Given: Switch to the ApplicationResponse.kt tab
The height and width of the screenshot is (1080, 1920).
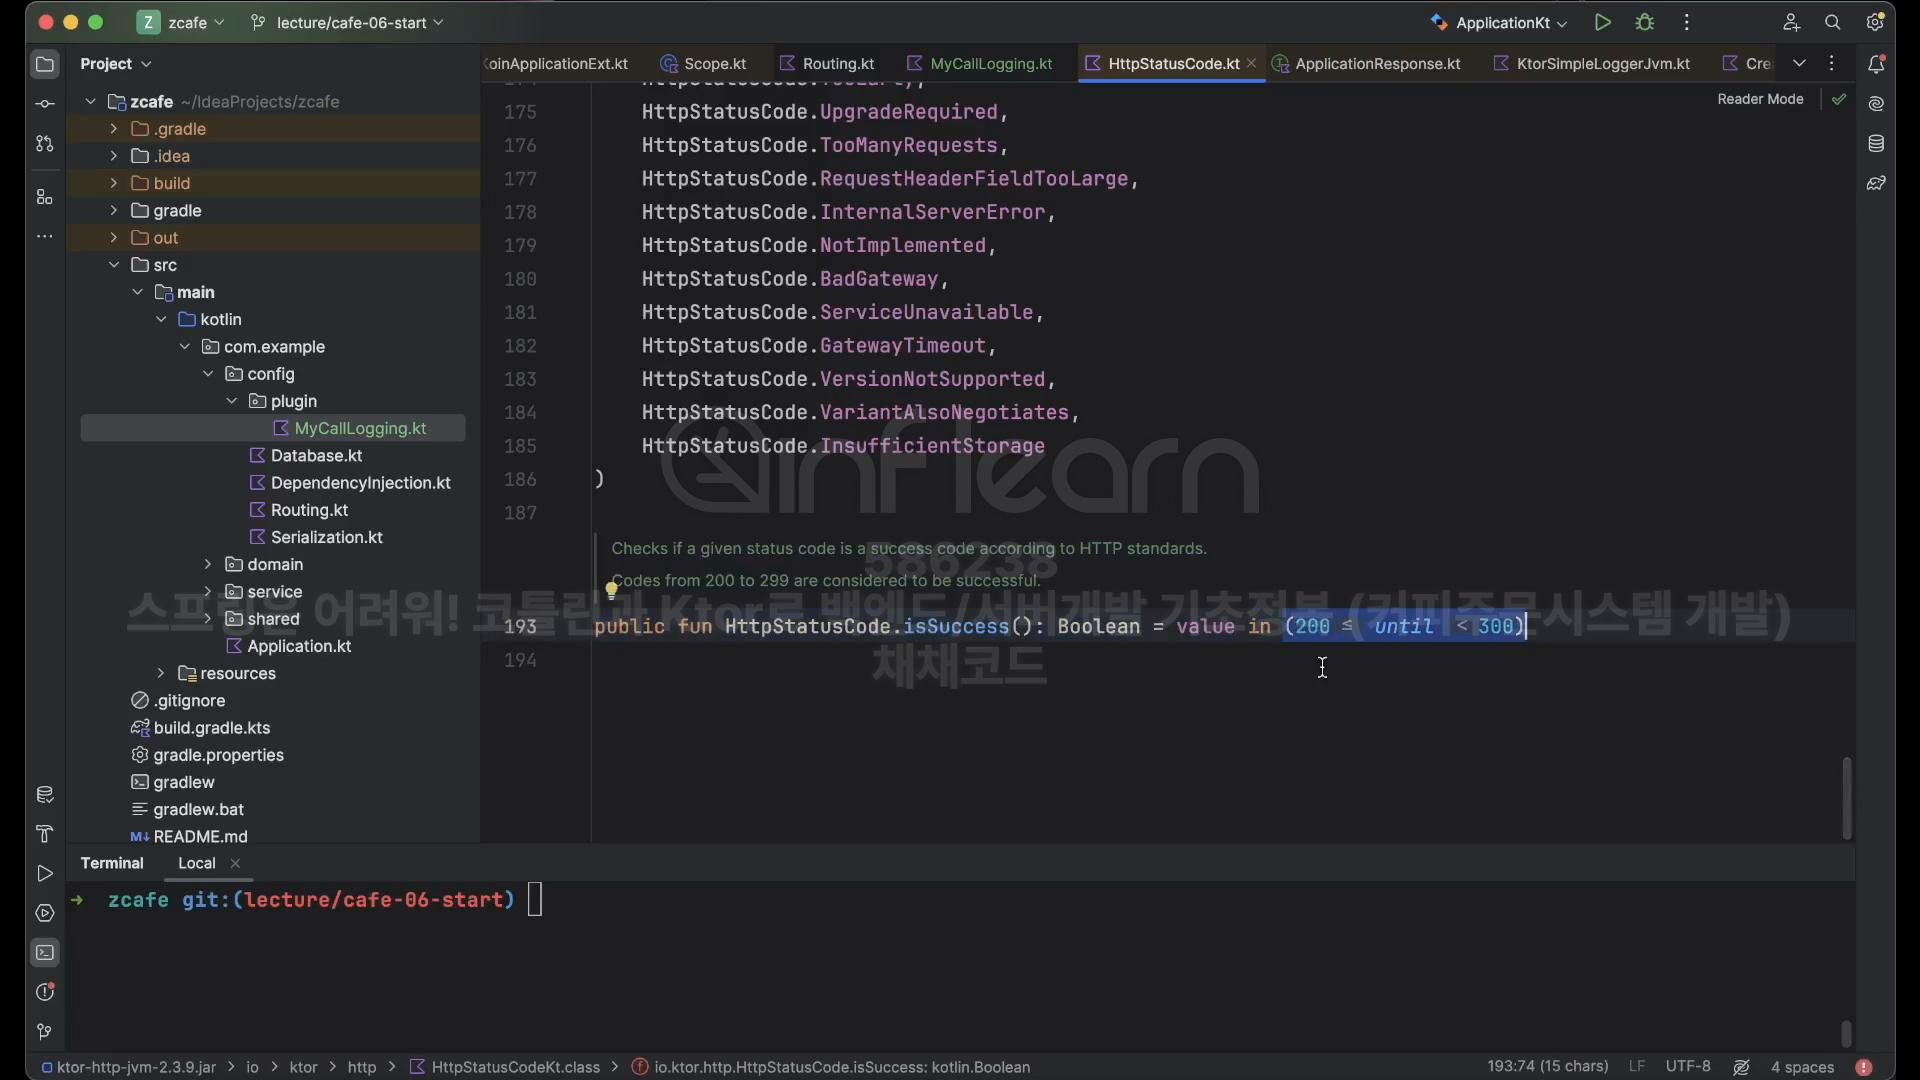Looking at the screenshot, I should coord(1366,64).
